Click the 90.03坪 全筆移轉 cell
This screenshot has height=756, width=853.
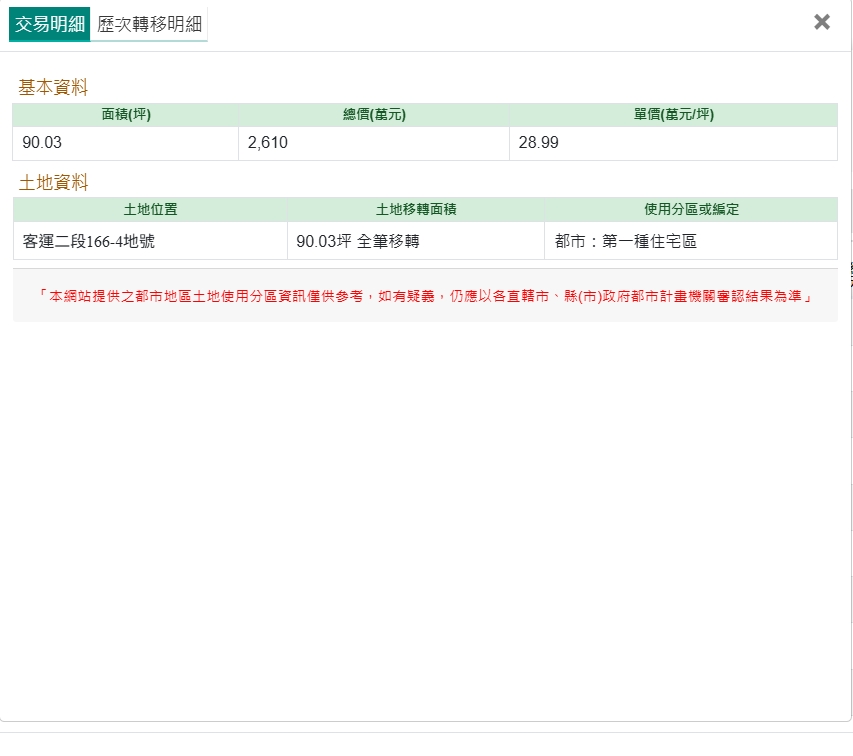358,241
